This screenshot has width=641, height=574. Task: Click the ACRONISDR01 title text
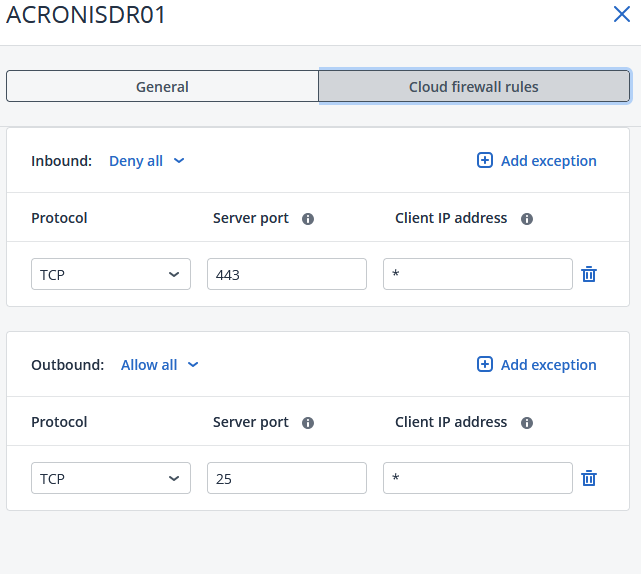[x=86, y=15]
